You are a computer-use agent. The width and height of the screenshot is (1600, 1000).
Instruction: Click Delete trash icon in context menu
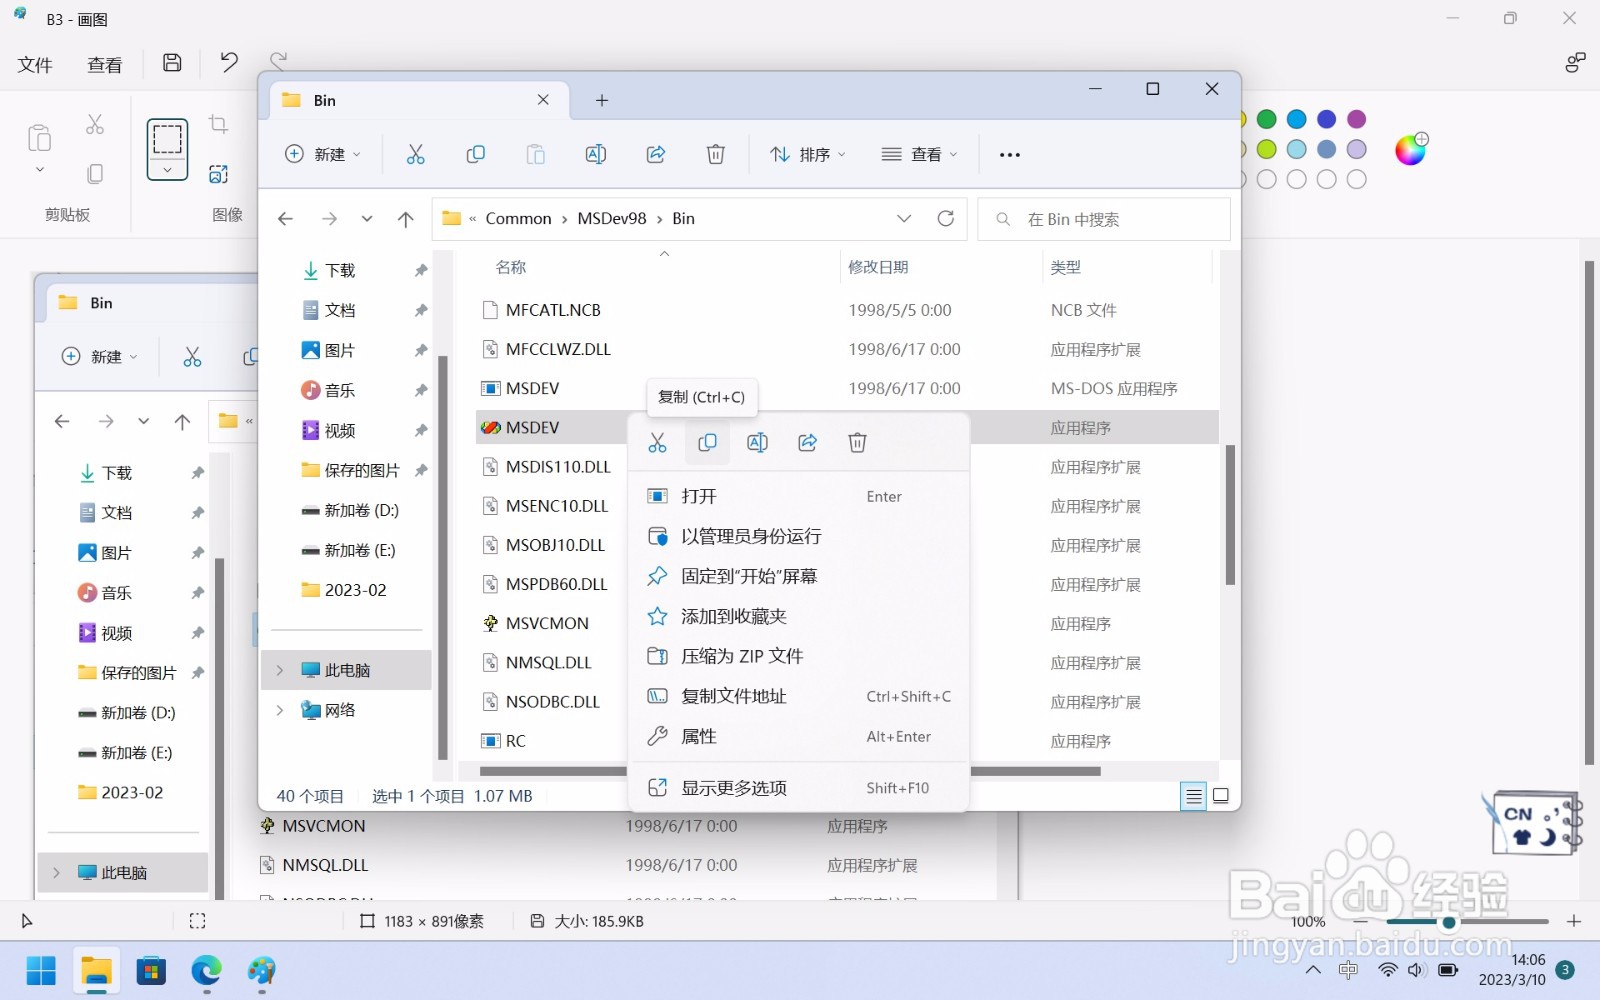[857, 442]
